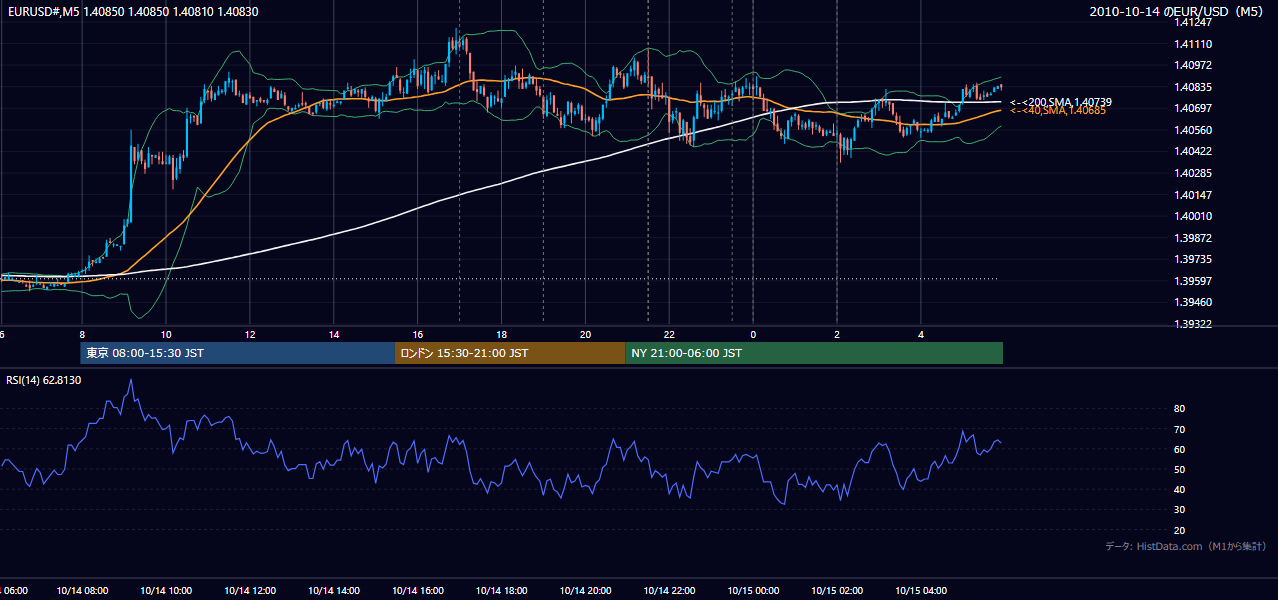
Task: Click the 10/14 20:00 bottom time label
Action: tap(585, 591)
